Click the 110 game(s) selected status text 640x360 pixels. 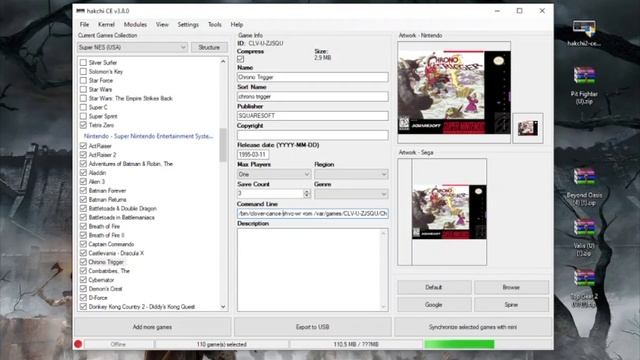coord(222,344)
